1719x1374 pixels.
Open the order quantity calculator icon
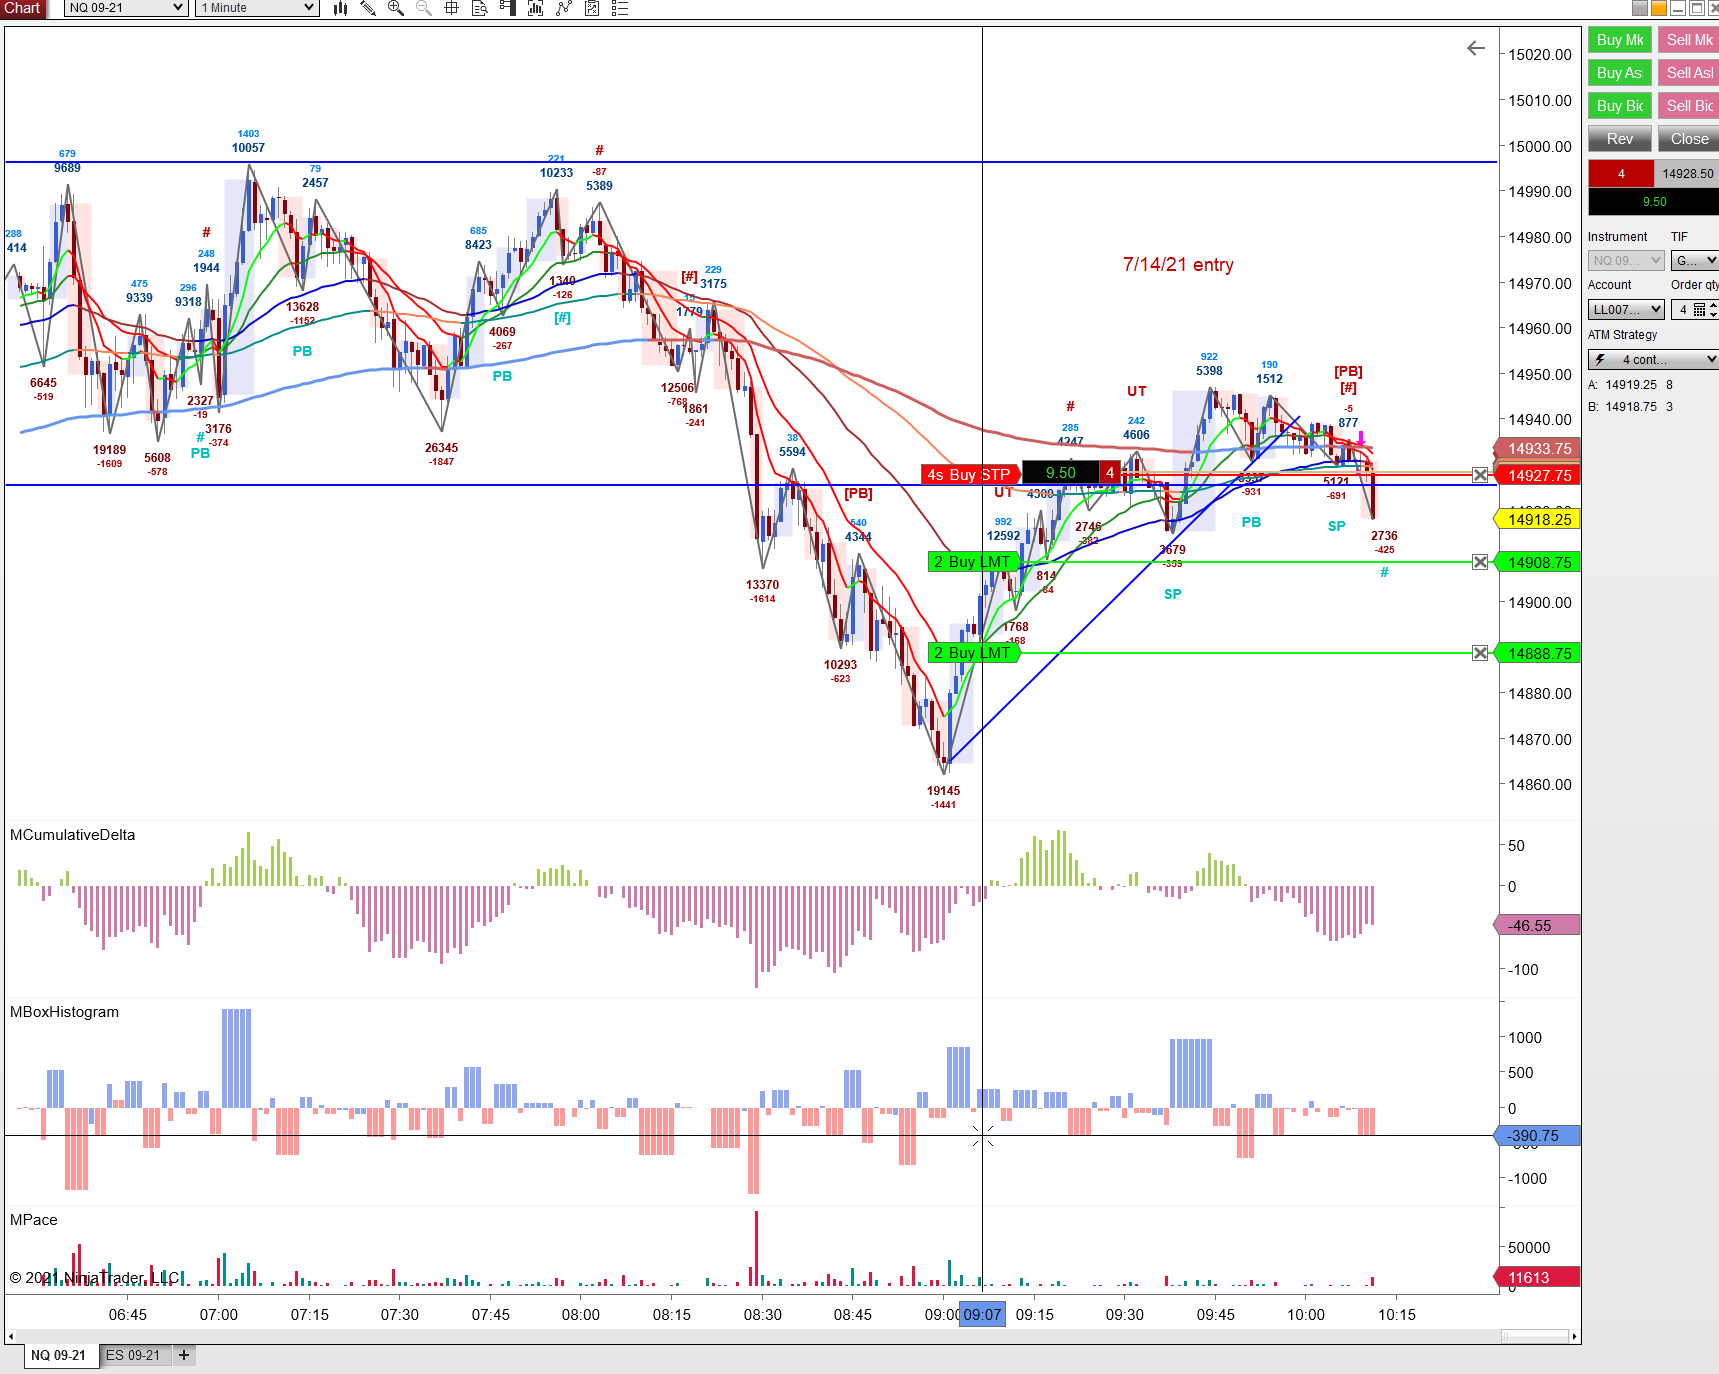(1699, 310)
